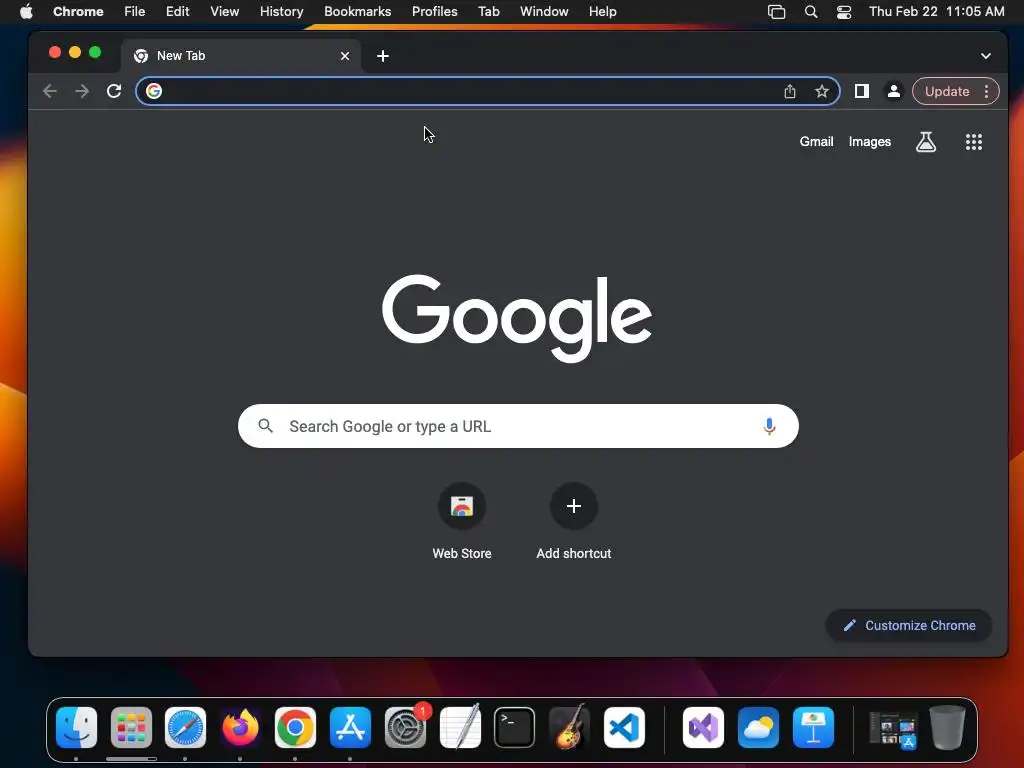Click the browser back arrow
This screenshot has width=1024, height=768.
pos(50,91)
